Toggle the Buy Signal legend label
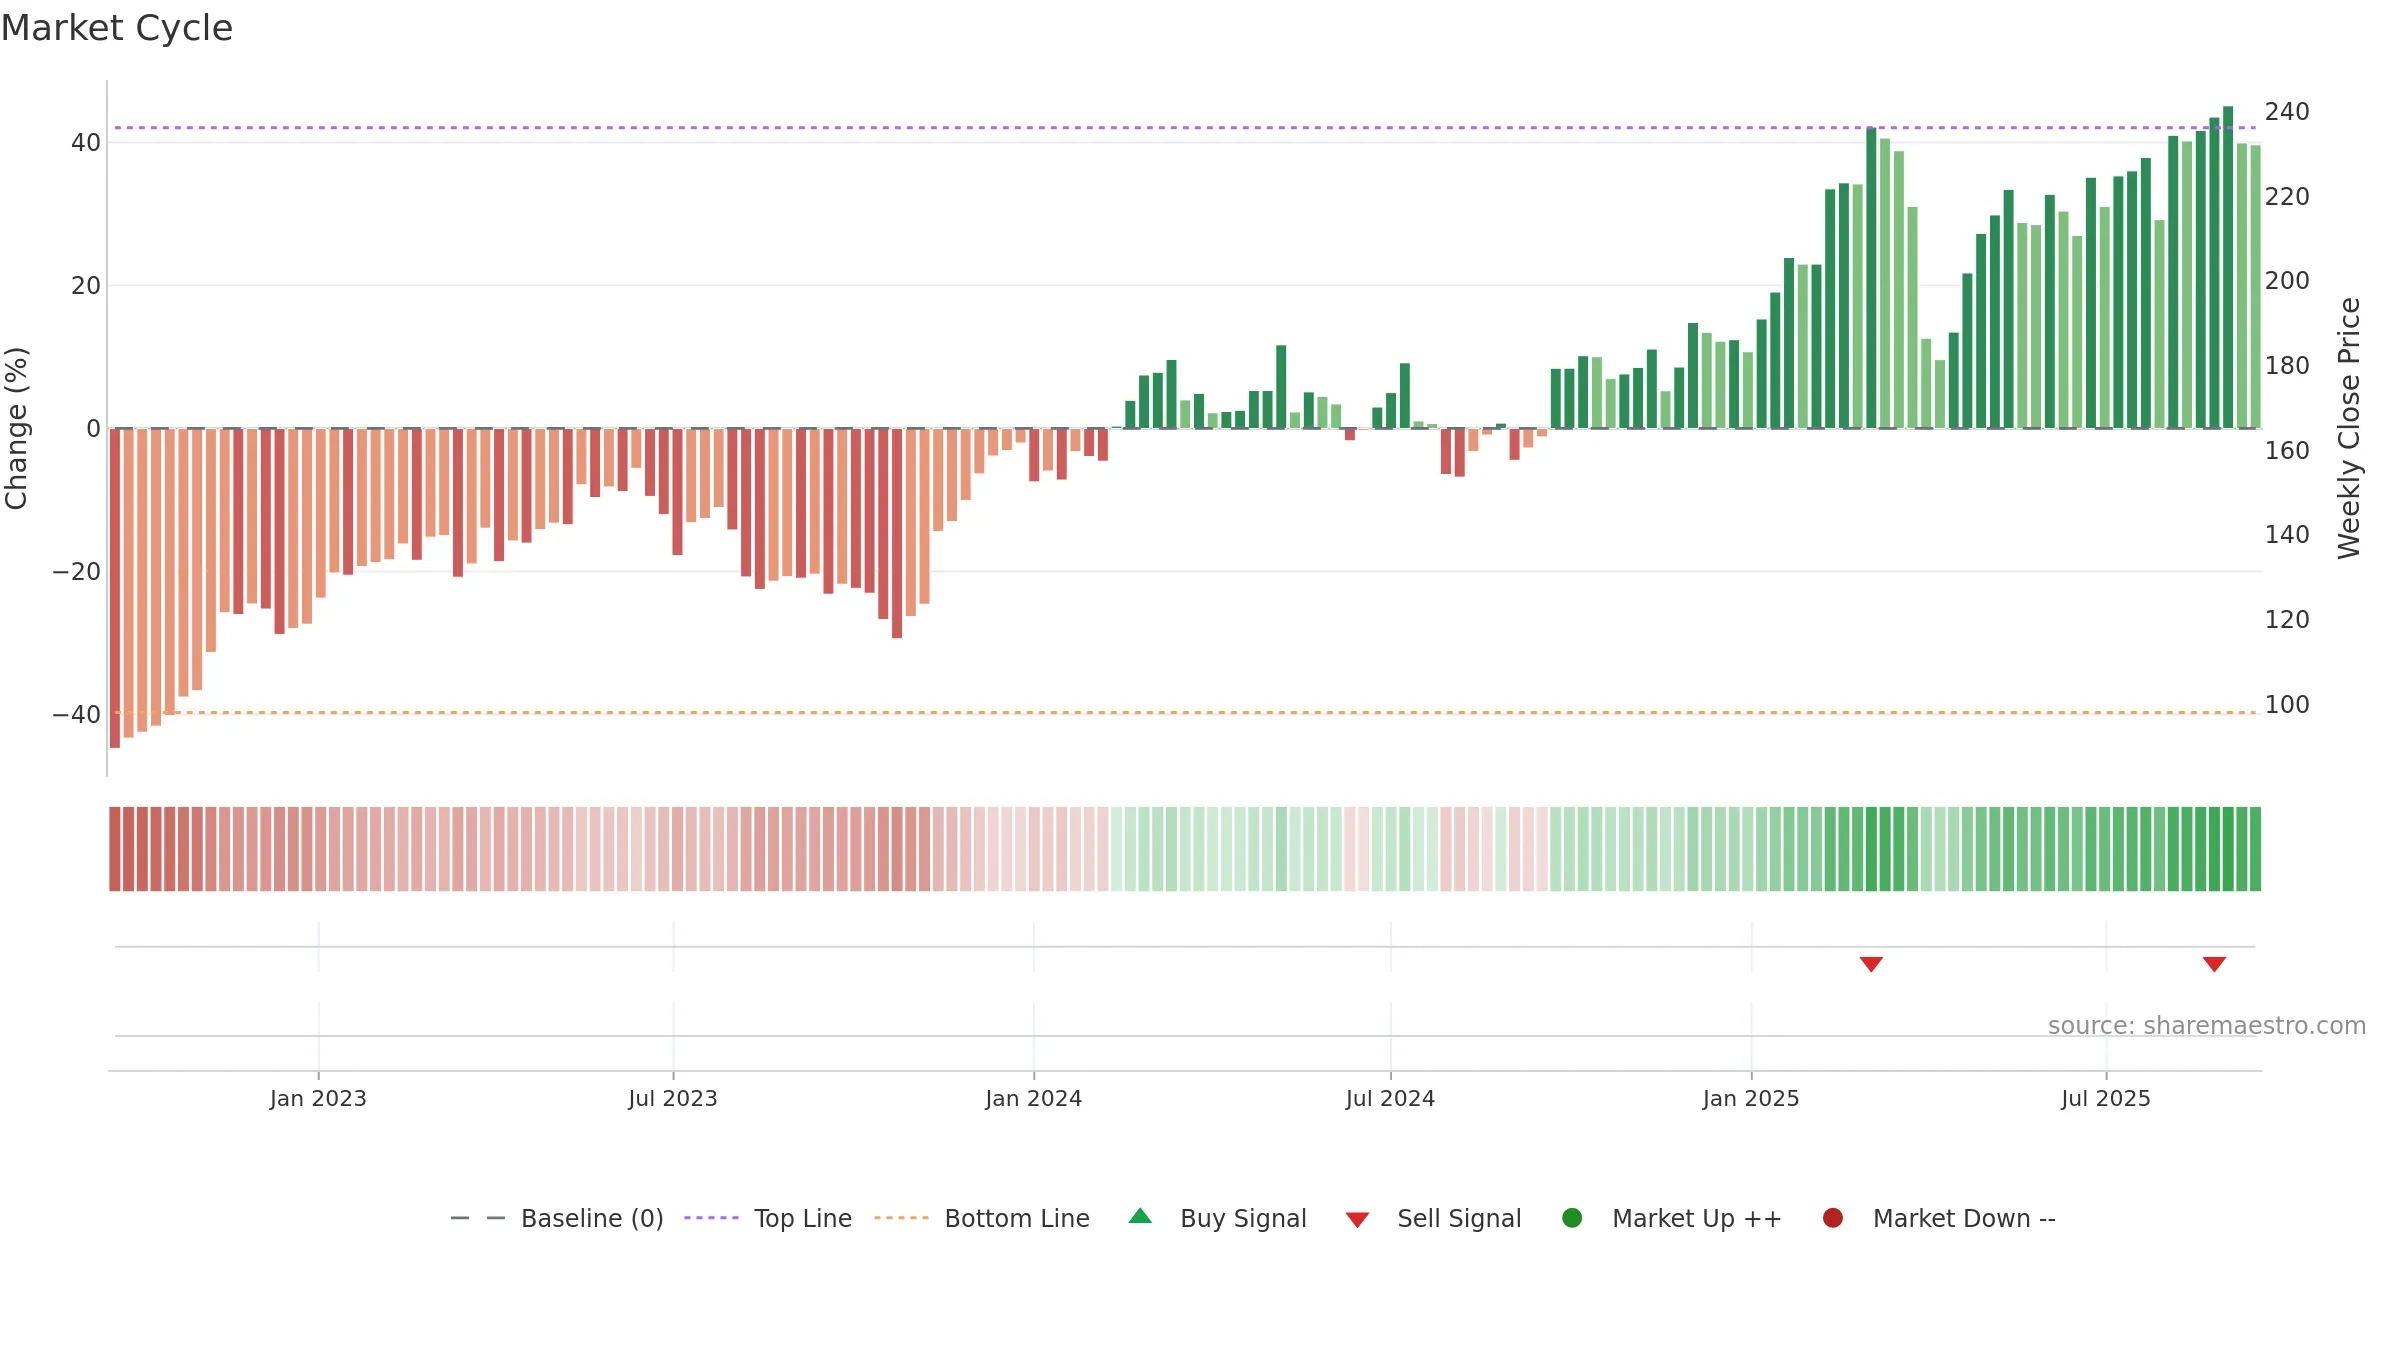The width and height of the screenshot is (2400, 1350). click(1243, 1218)
